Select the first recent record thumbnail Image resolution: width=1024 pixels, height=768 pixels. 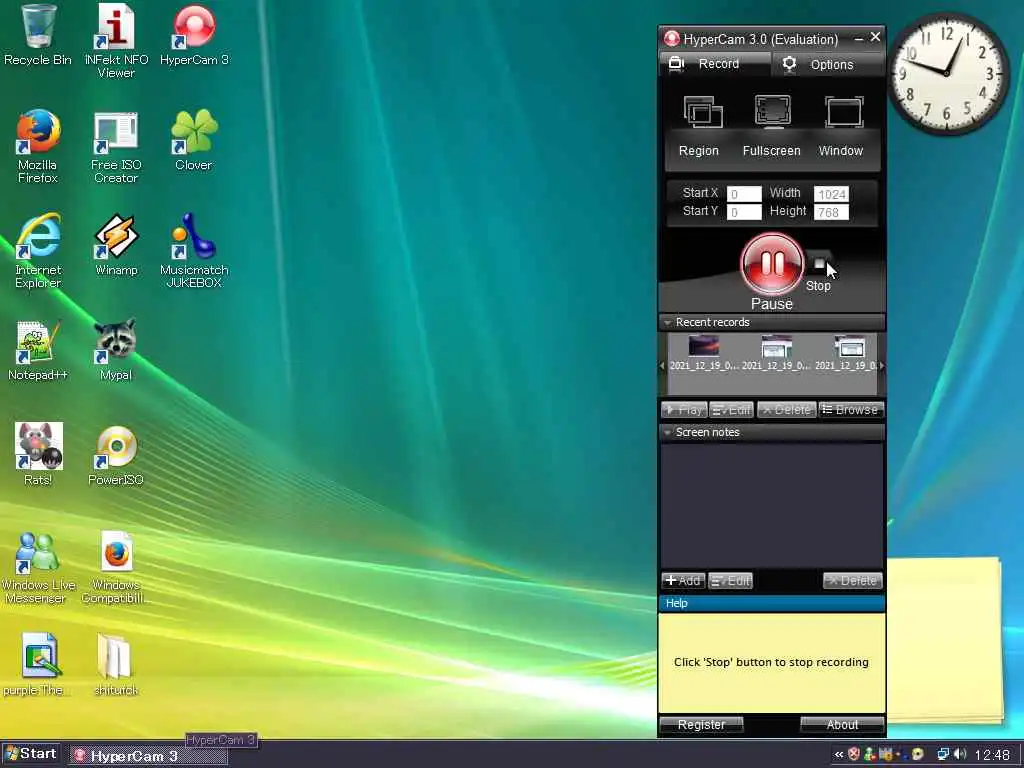click(703, 353)
